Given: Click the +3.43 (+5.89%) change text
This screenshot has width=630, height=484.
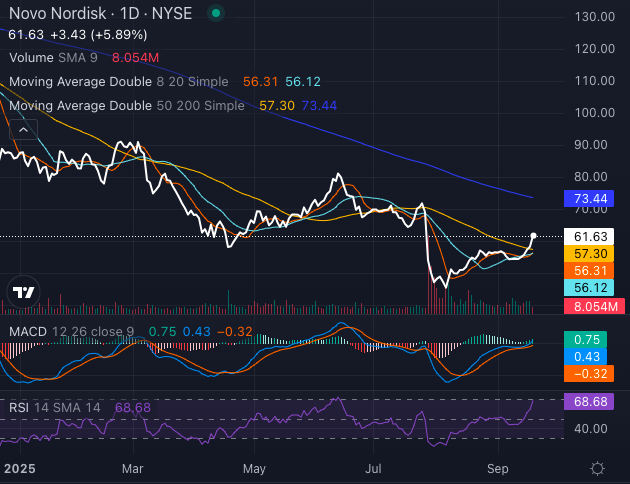Looking at the screenshot, I should pos(98,35).
